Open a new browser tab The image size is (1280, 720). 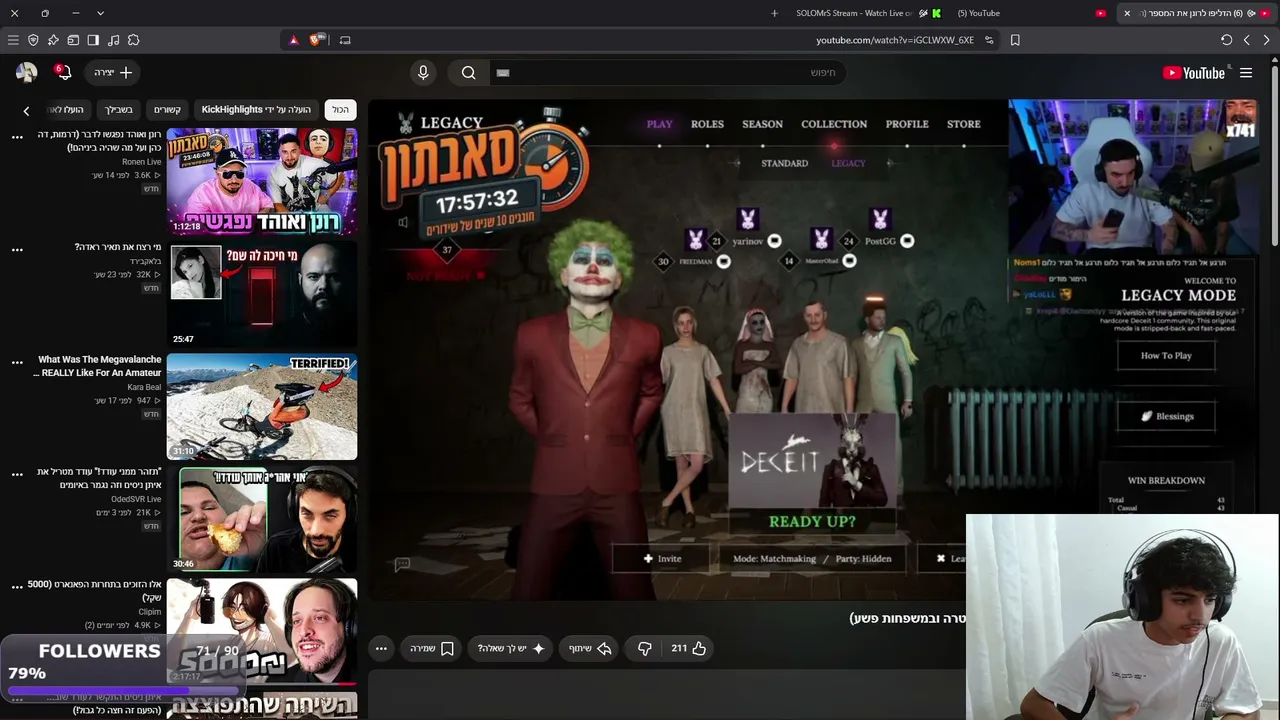[774, 13]
